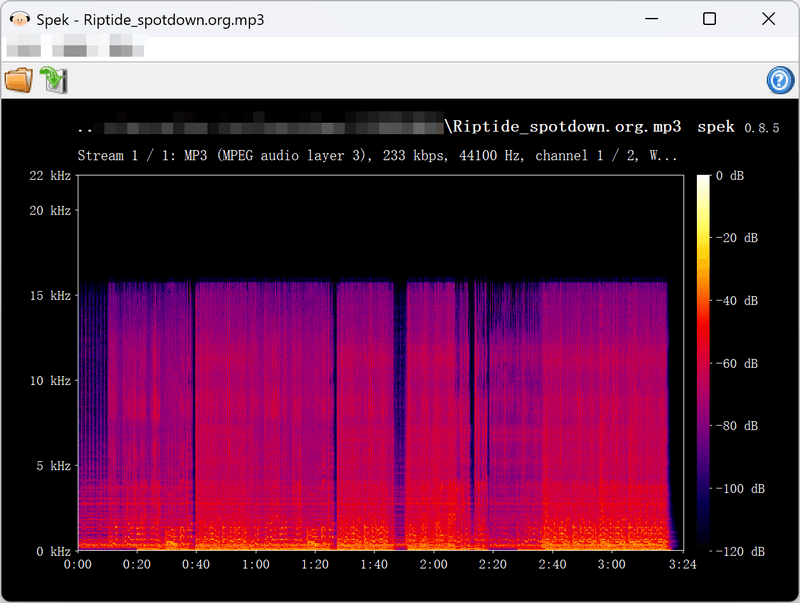Open the Help question mark icon
Screen dimensions: 800x603
click(x=780, y=81)
